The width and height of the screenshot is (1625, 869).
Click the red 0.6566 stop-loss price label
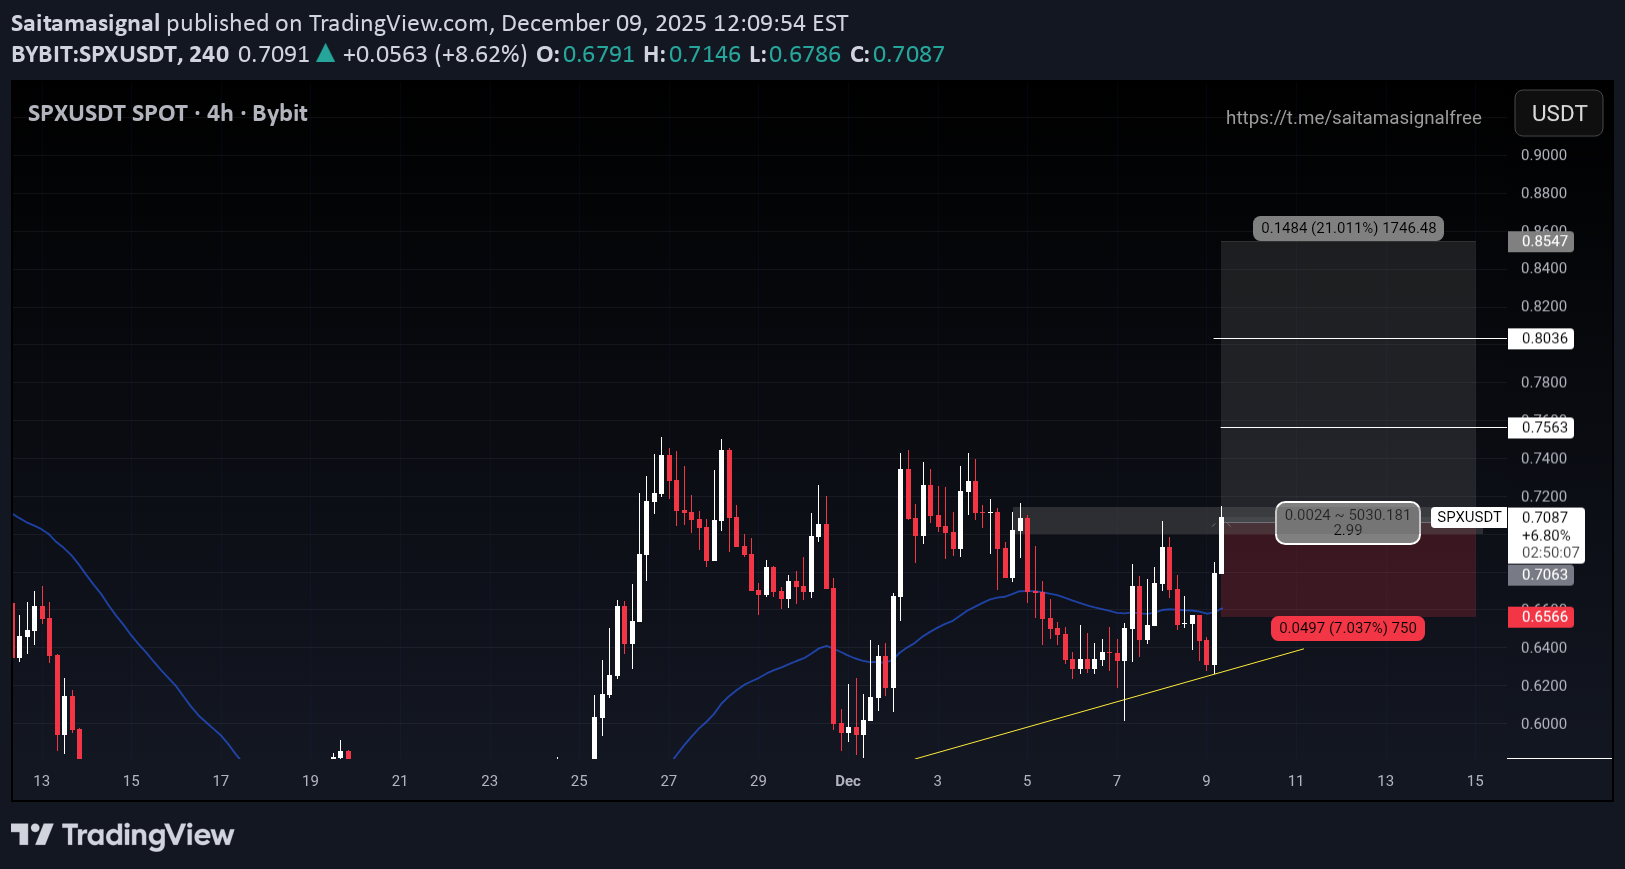pyautogui.click(x=1544, y=616)
